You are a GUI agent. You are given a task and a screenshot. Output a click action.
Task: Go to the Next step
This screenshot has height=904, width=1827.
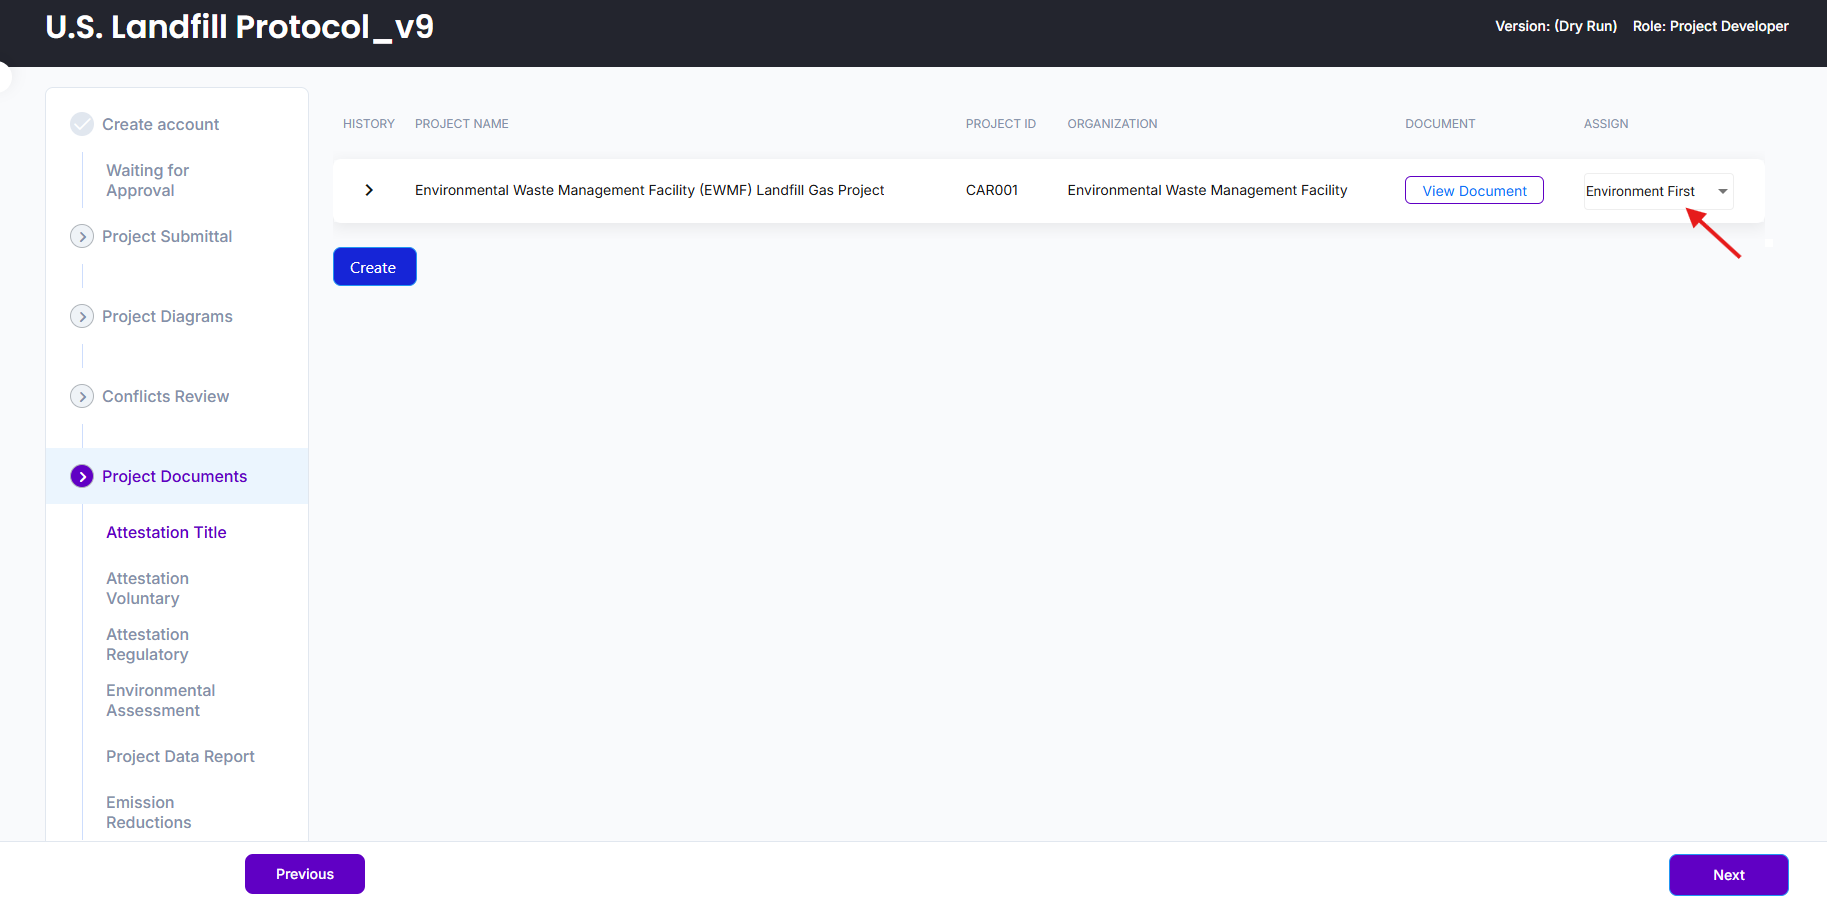(x=1727, y=875)
